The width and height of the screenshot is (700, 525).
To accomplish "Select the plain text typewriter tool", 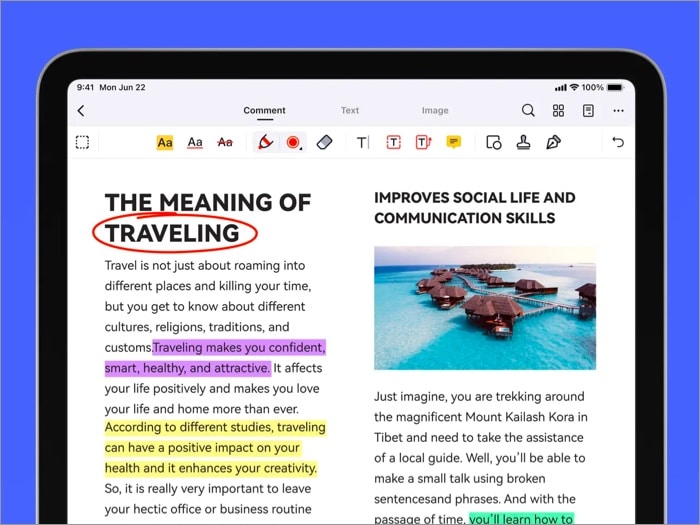I will [363, 143].
